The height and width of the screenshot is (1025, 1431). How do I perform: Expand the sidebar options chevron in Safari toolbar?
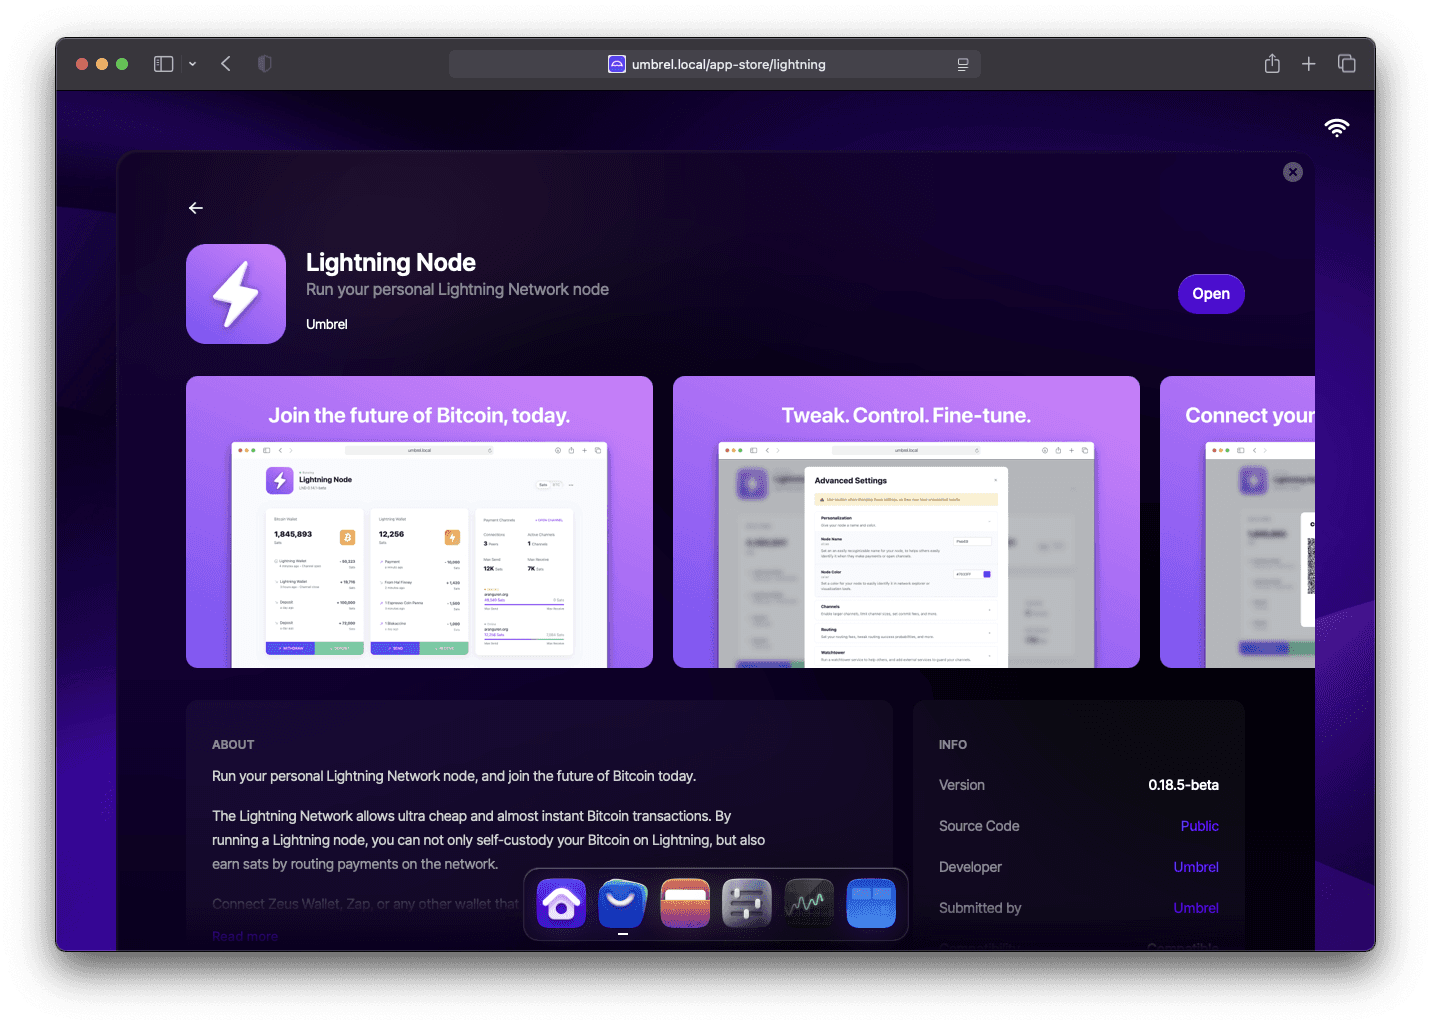coord(192,64)
